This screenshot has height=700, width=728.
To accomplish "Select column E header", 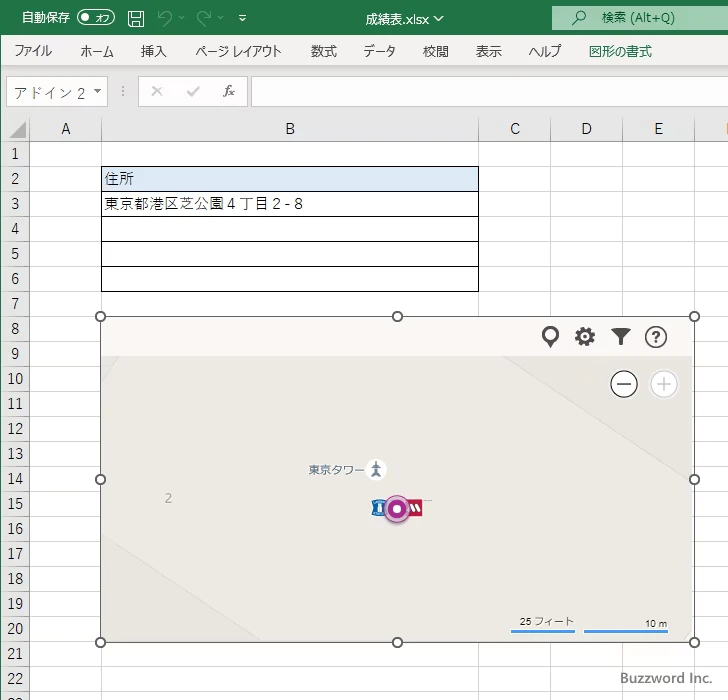I will [658, 129].
